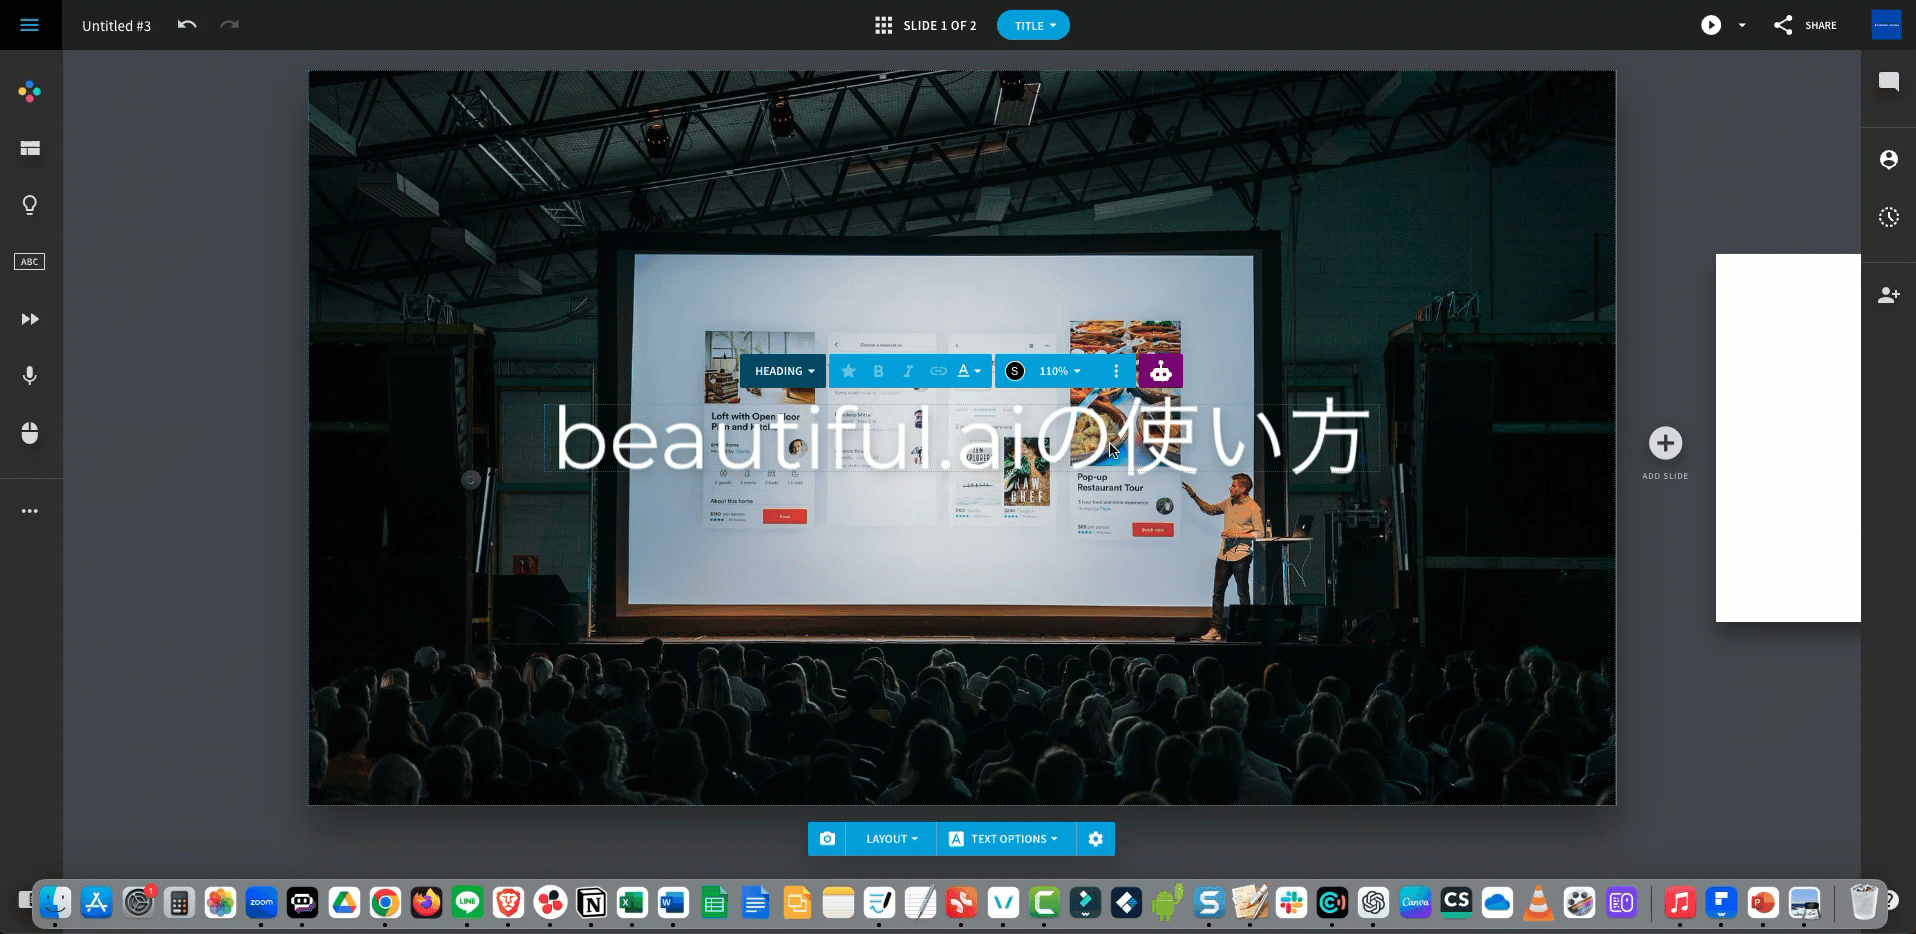Open the TITLE slide type dropdown
This screenshot has width=1916, height=934.
click(1033, 26)
